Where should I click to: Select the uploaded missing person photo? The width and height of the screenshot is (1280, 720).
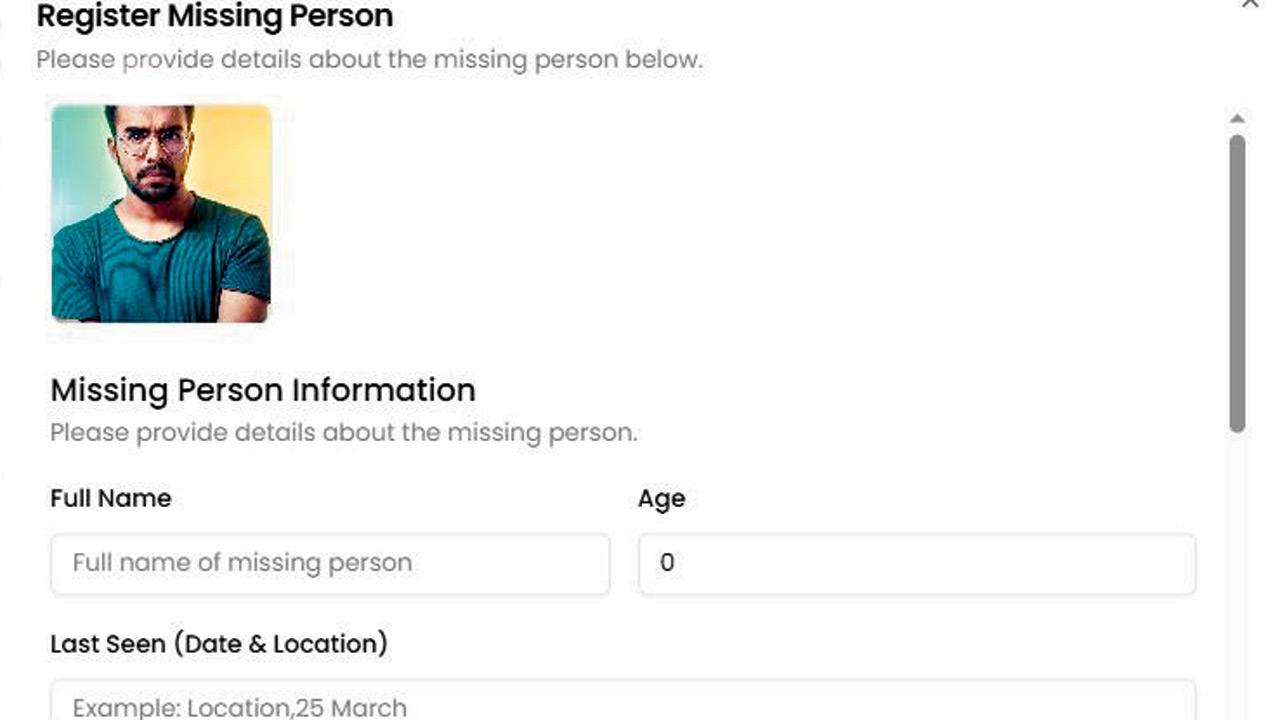(161, 213)
